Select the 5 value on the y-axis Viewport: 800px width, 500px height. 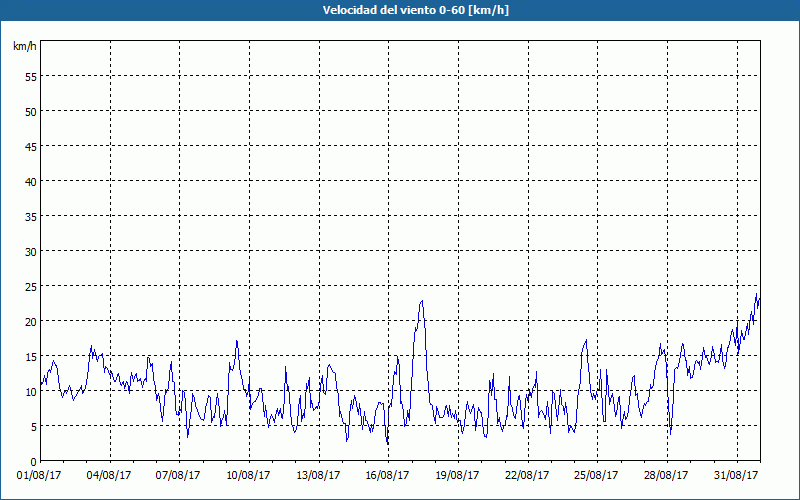coord(34,428)
